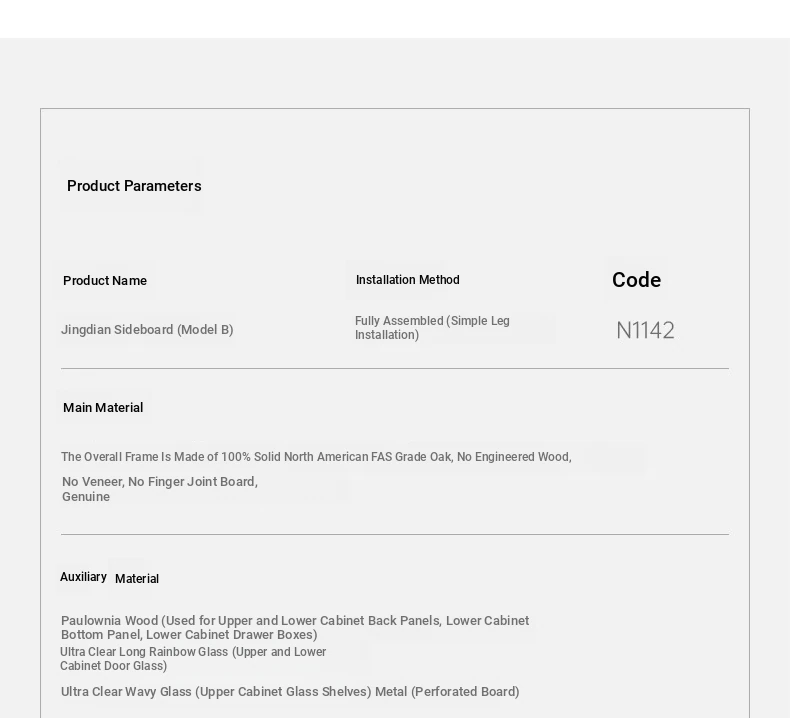Viewport: 790px width, 718px height.
Task: Click the Ultra Clear Wavy Glass text
Action: [x=216, y=692]
